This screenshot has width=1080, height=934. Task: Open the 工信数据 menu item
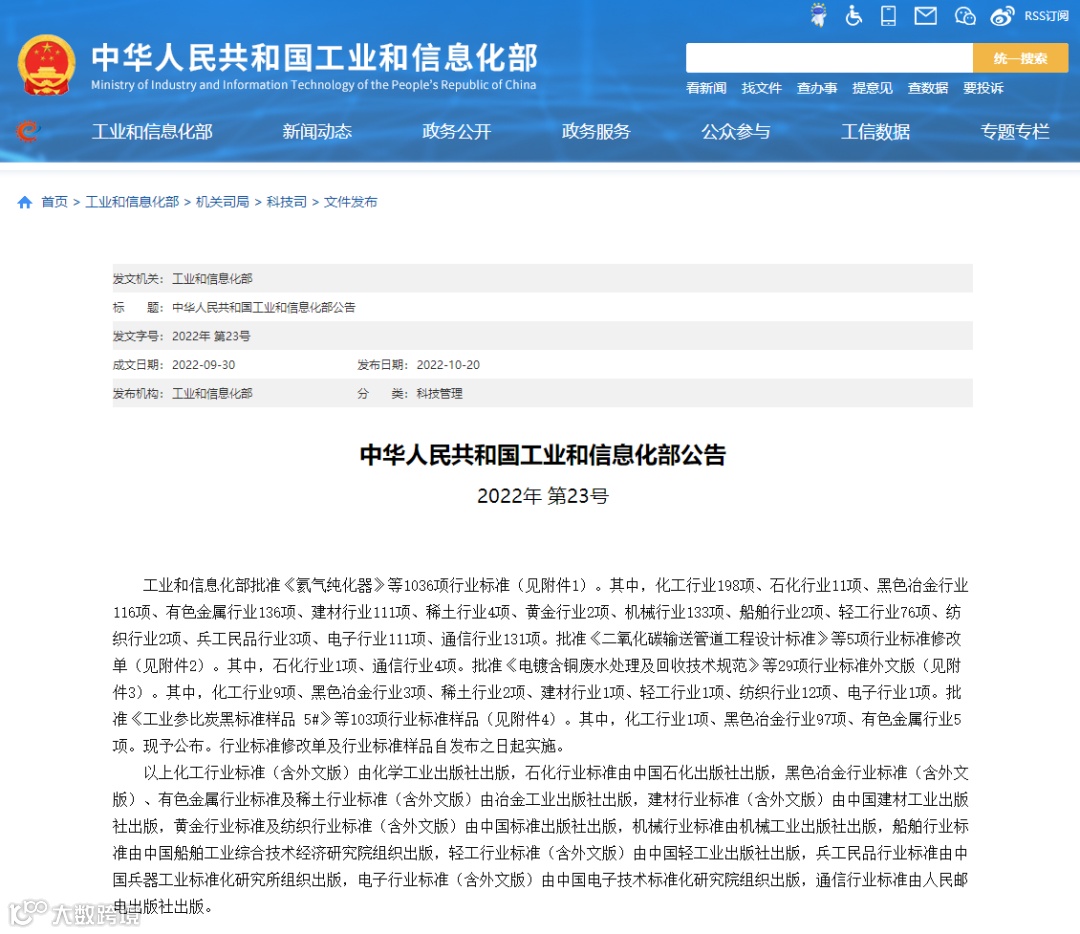coord(875,131)
